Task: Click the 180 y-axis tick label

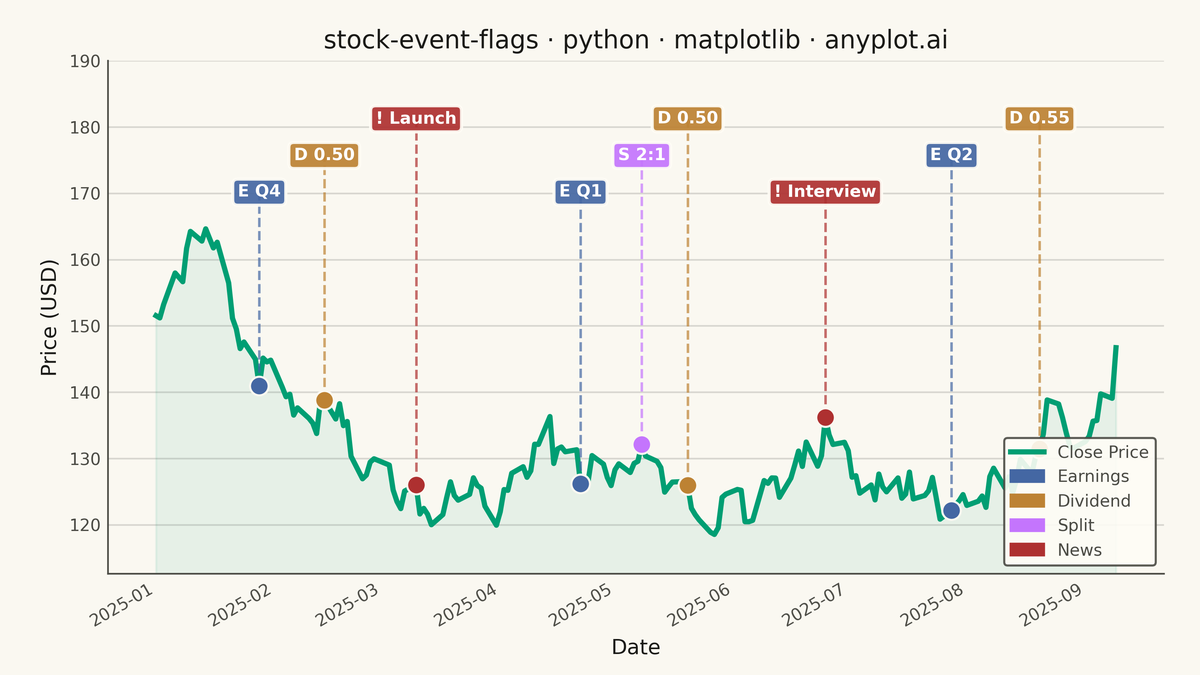Action: (87, 128)
